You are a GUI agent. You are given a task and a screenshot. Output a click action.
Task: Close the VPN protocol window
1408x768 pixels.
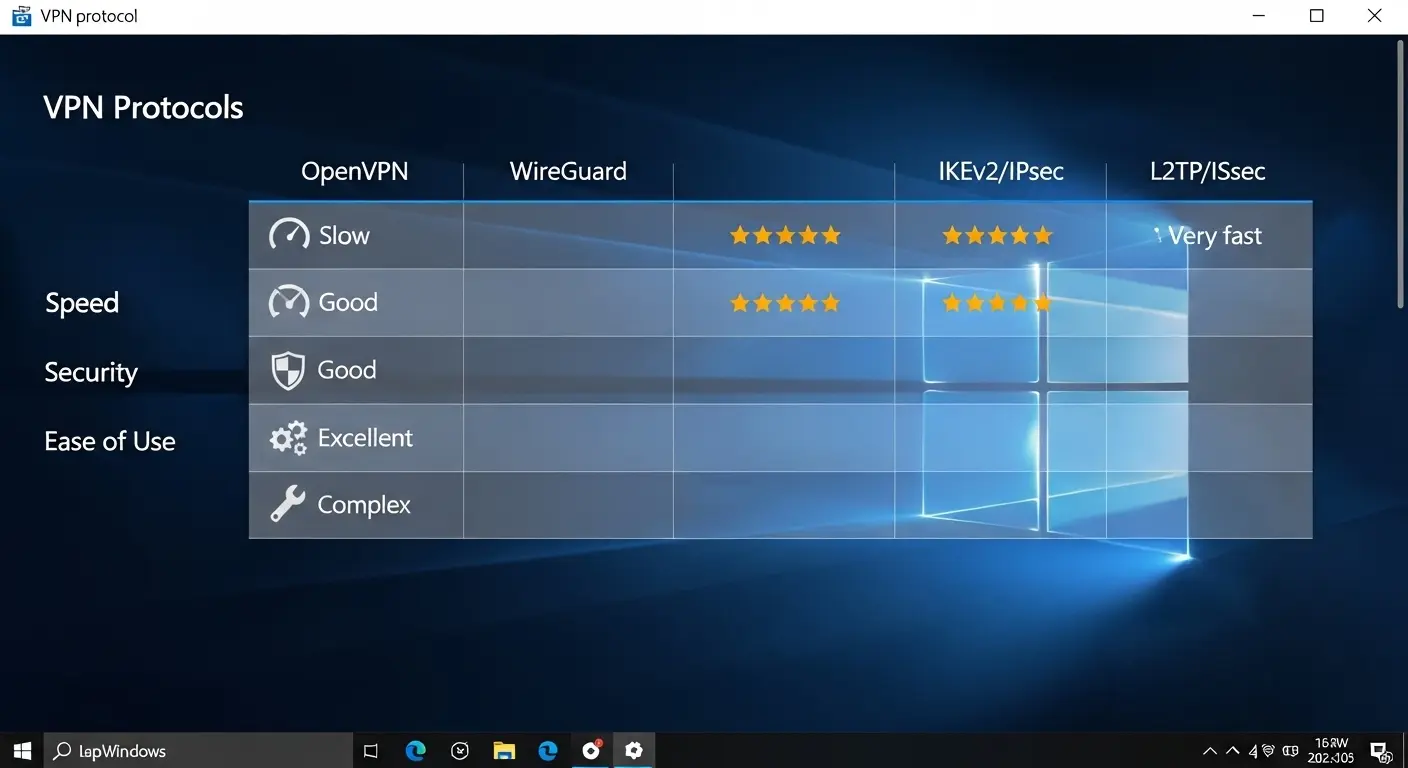(1375, 16)
